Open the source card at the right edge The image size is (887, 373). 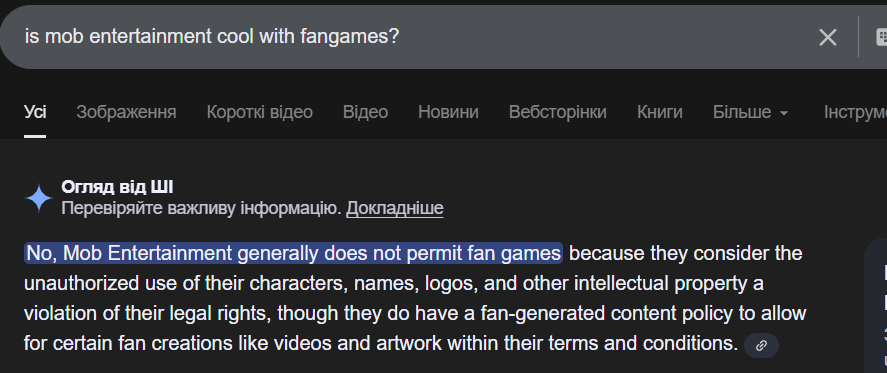tap(876, 306)
